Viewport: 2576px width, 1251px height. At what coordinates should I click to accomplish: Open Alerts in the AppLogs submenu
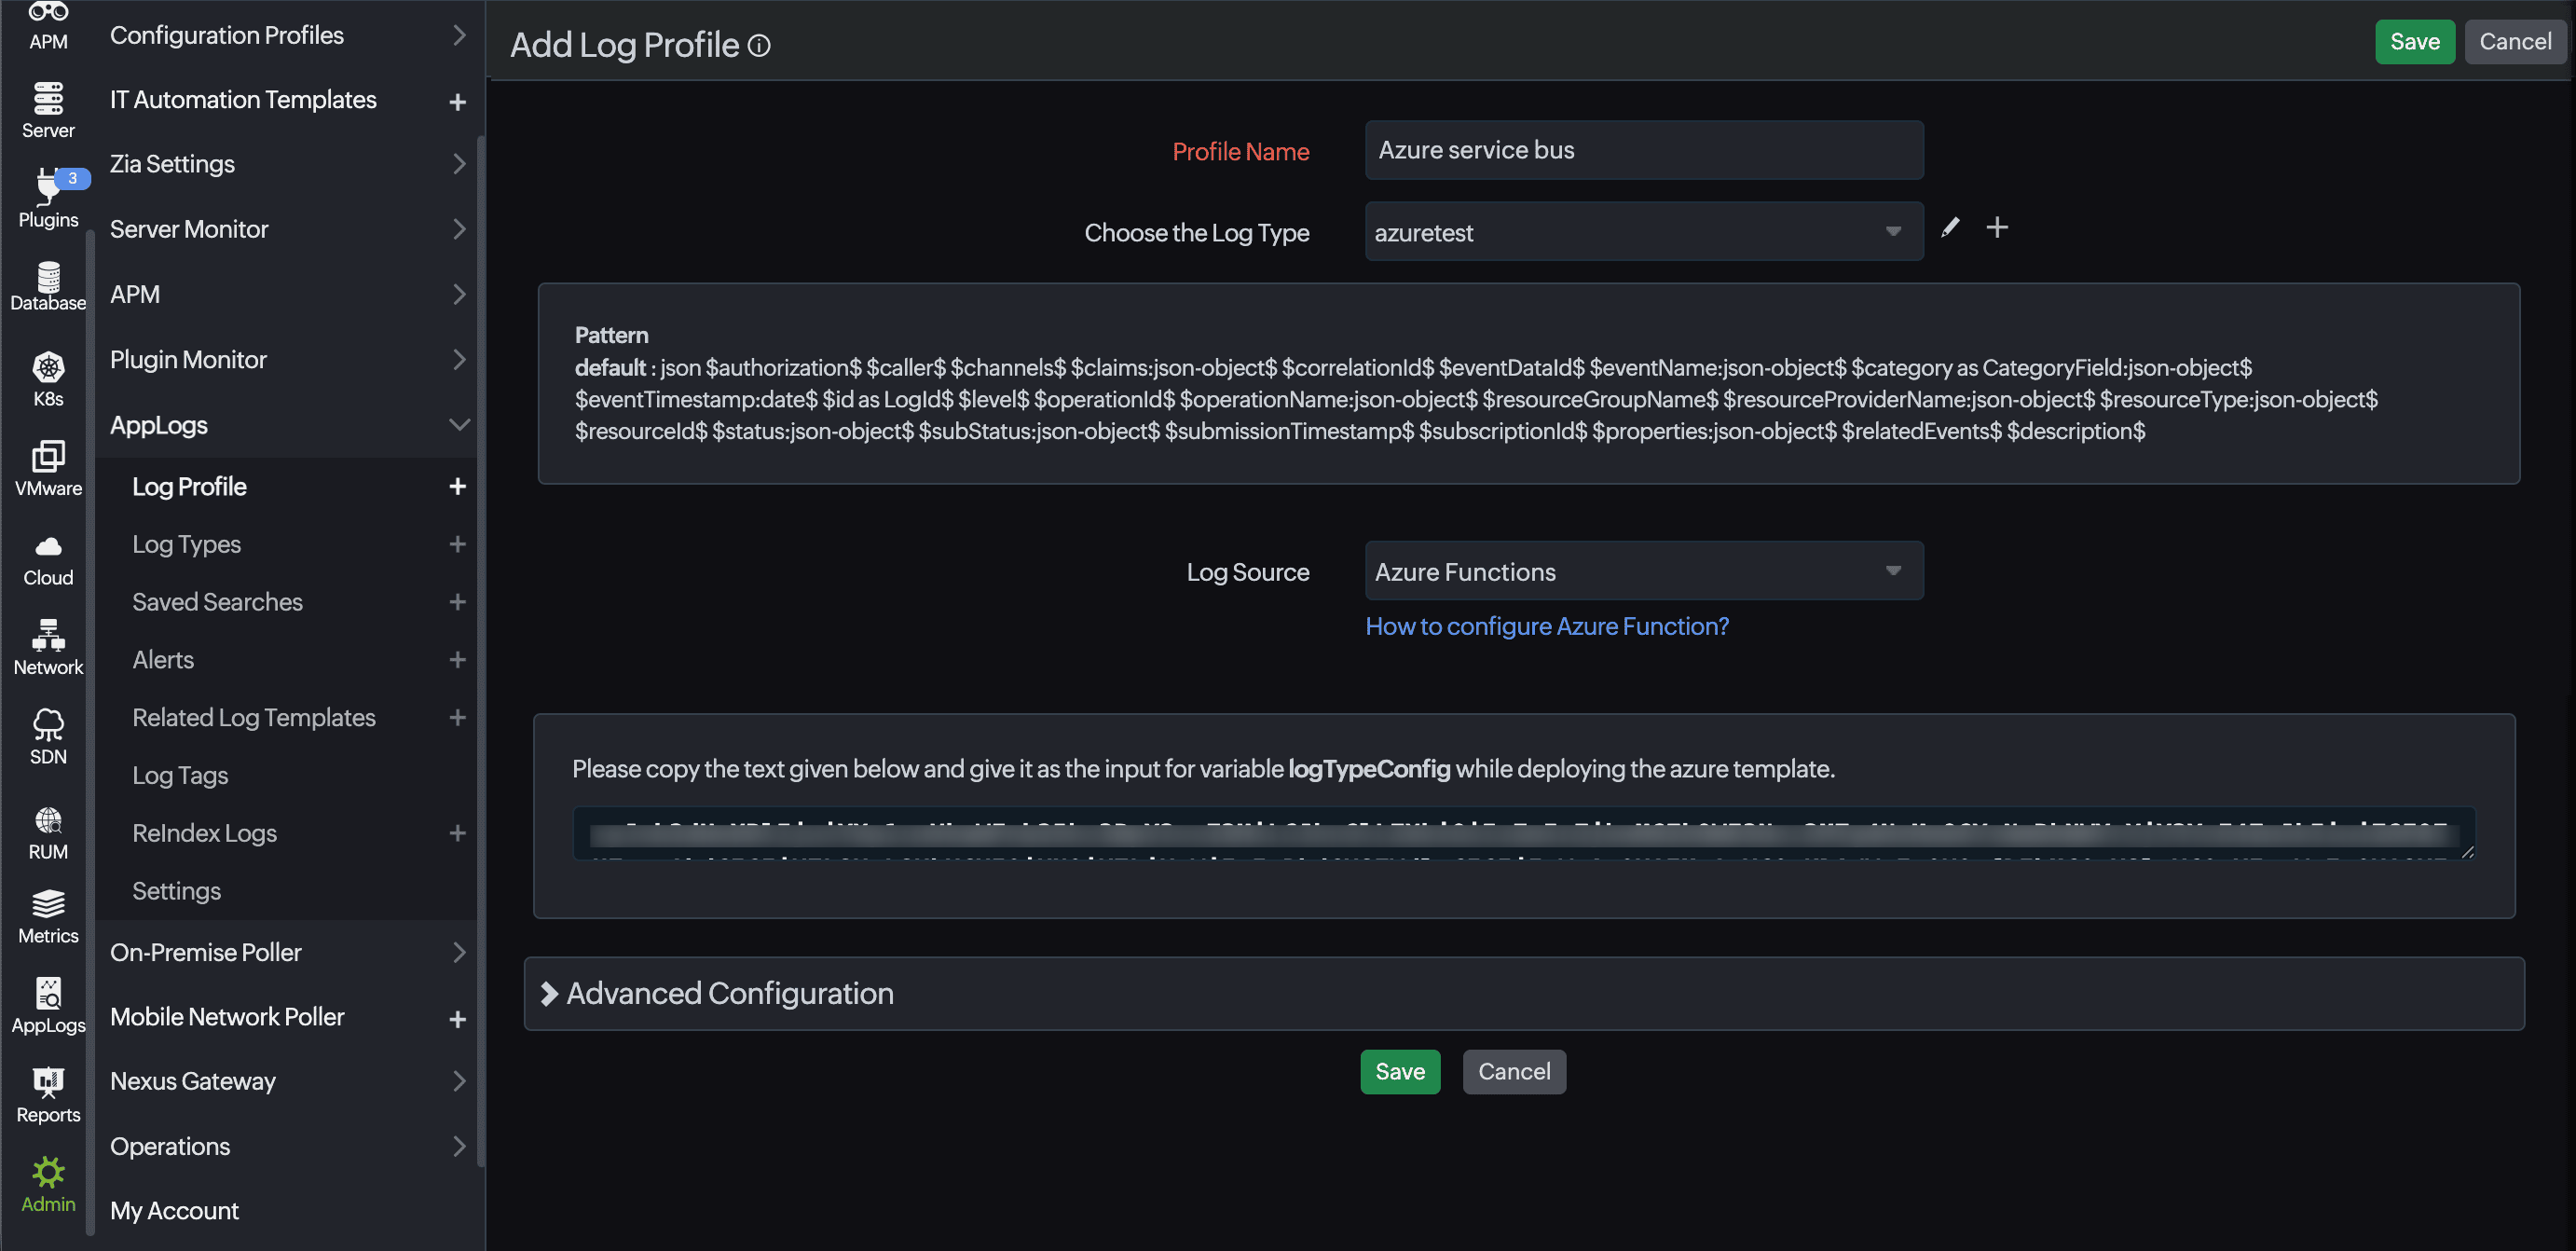tap(163, 660)
